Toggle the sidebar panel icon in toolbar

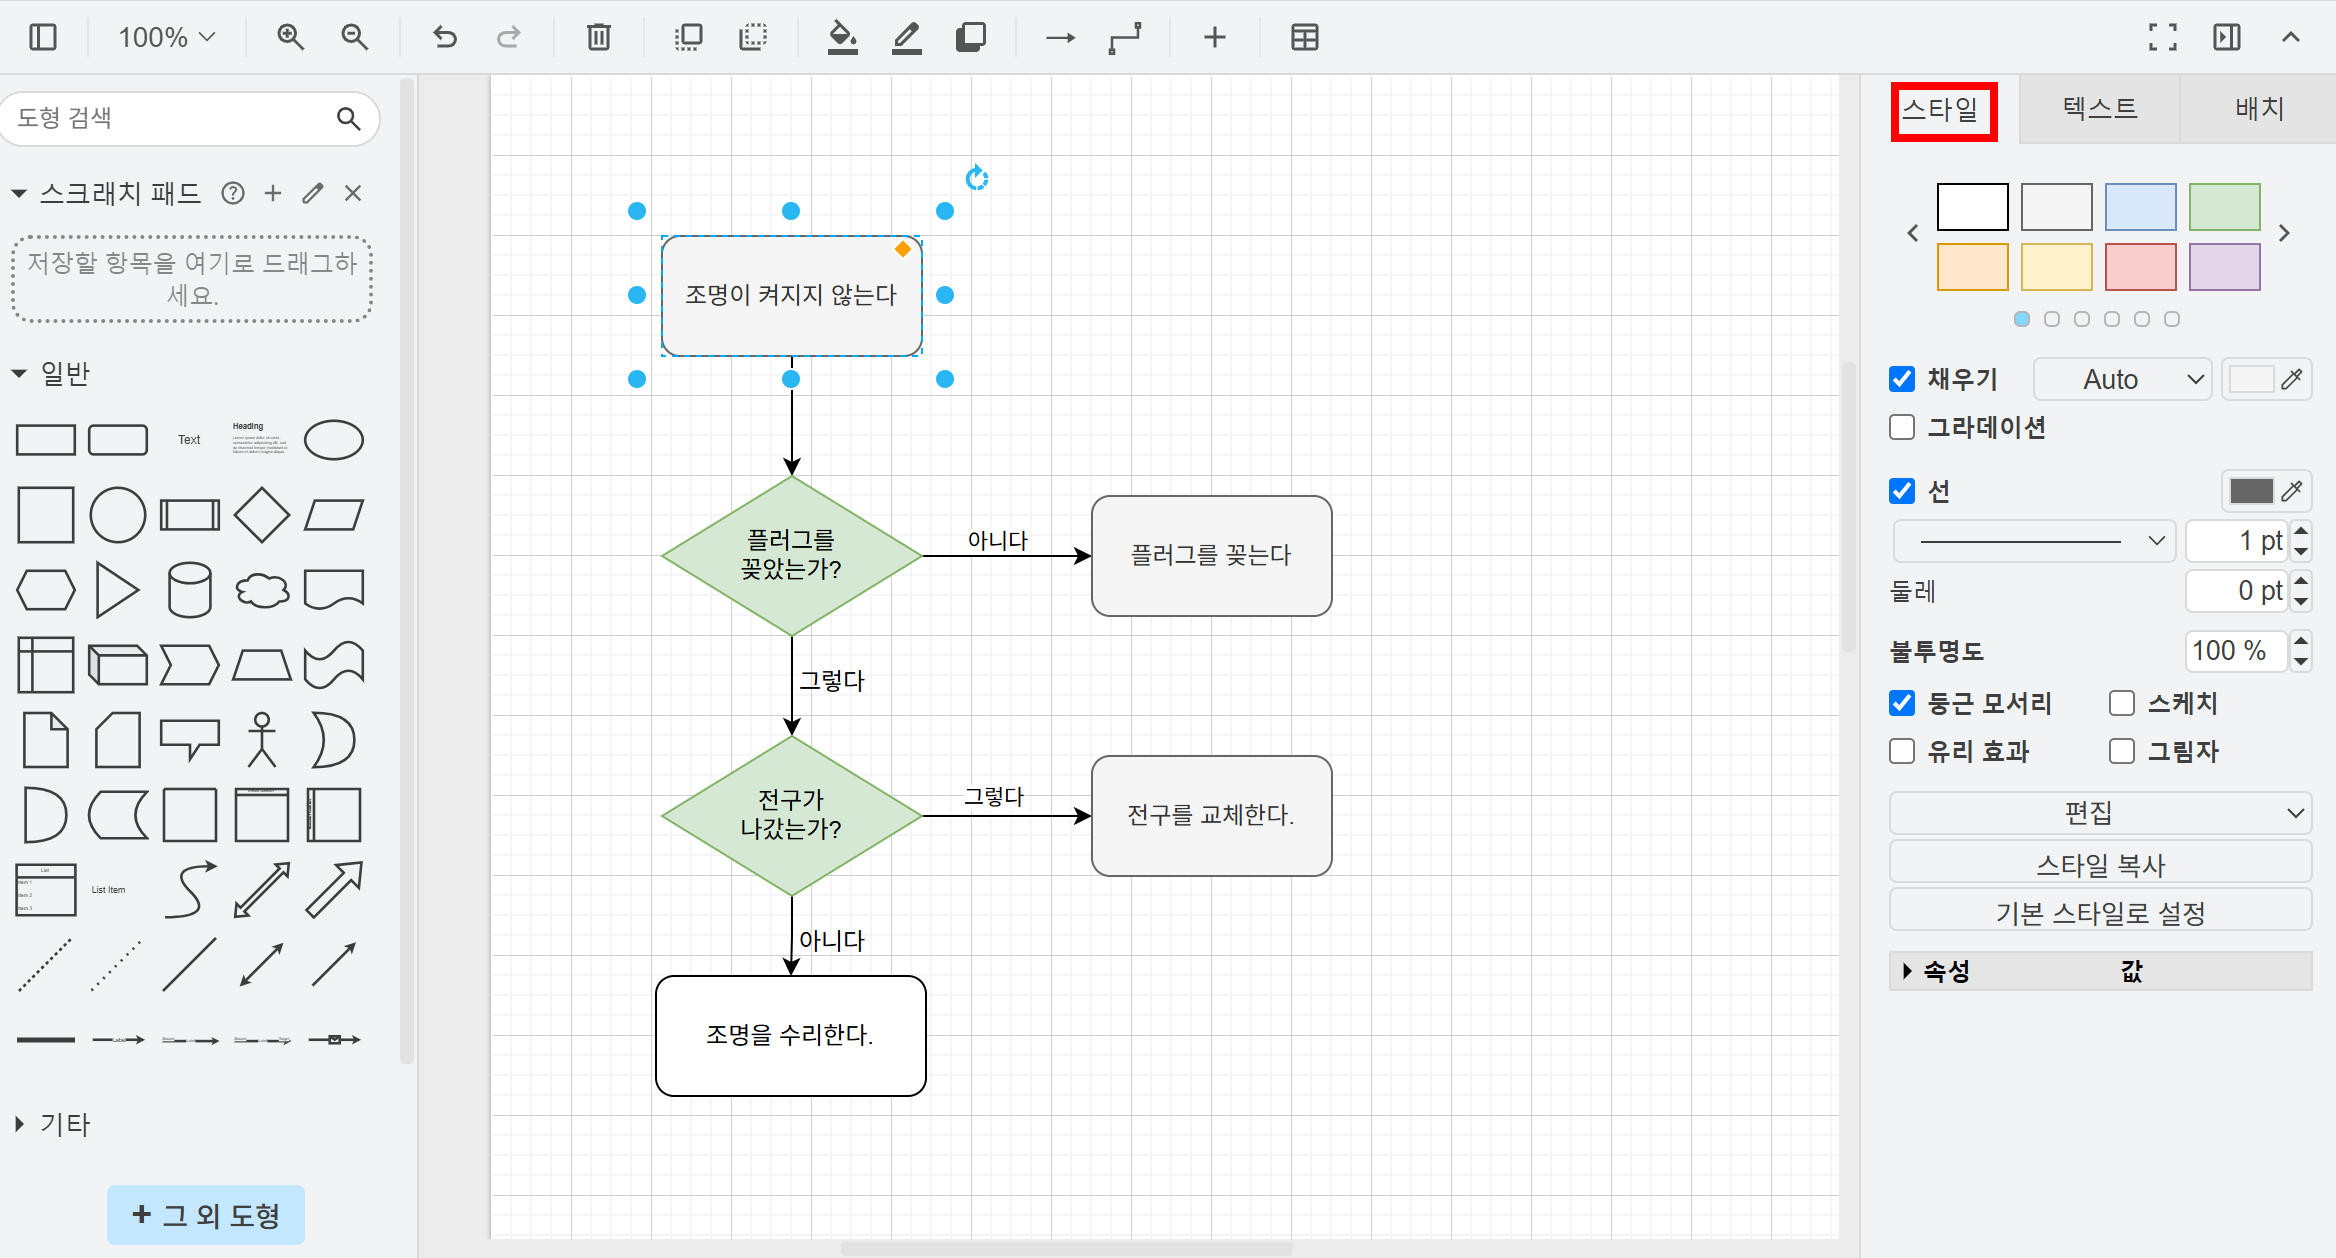tap(43, 37)
